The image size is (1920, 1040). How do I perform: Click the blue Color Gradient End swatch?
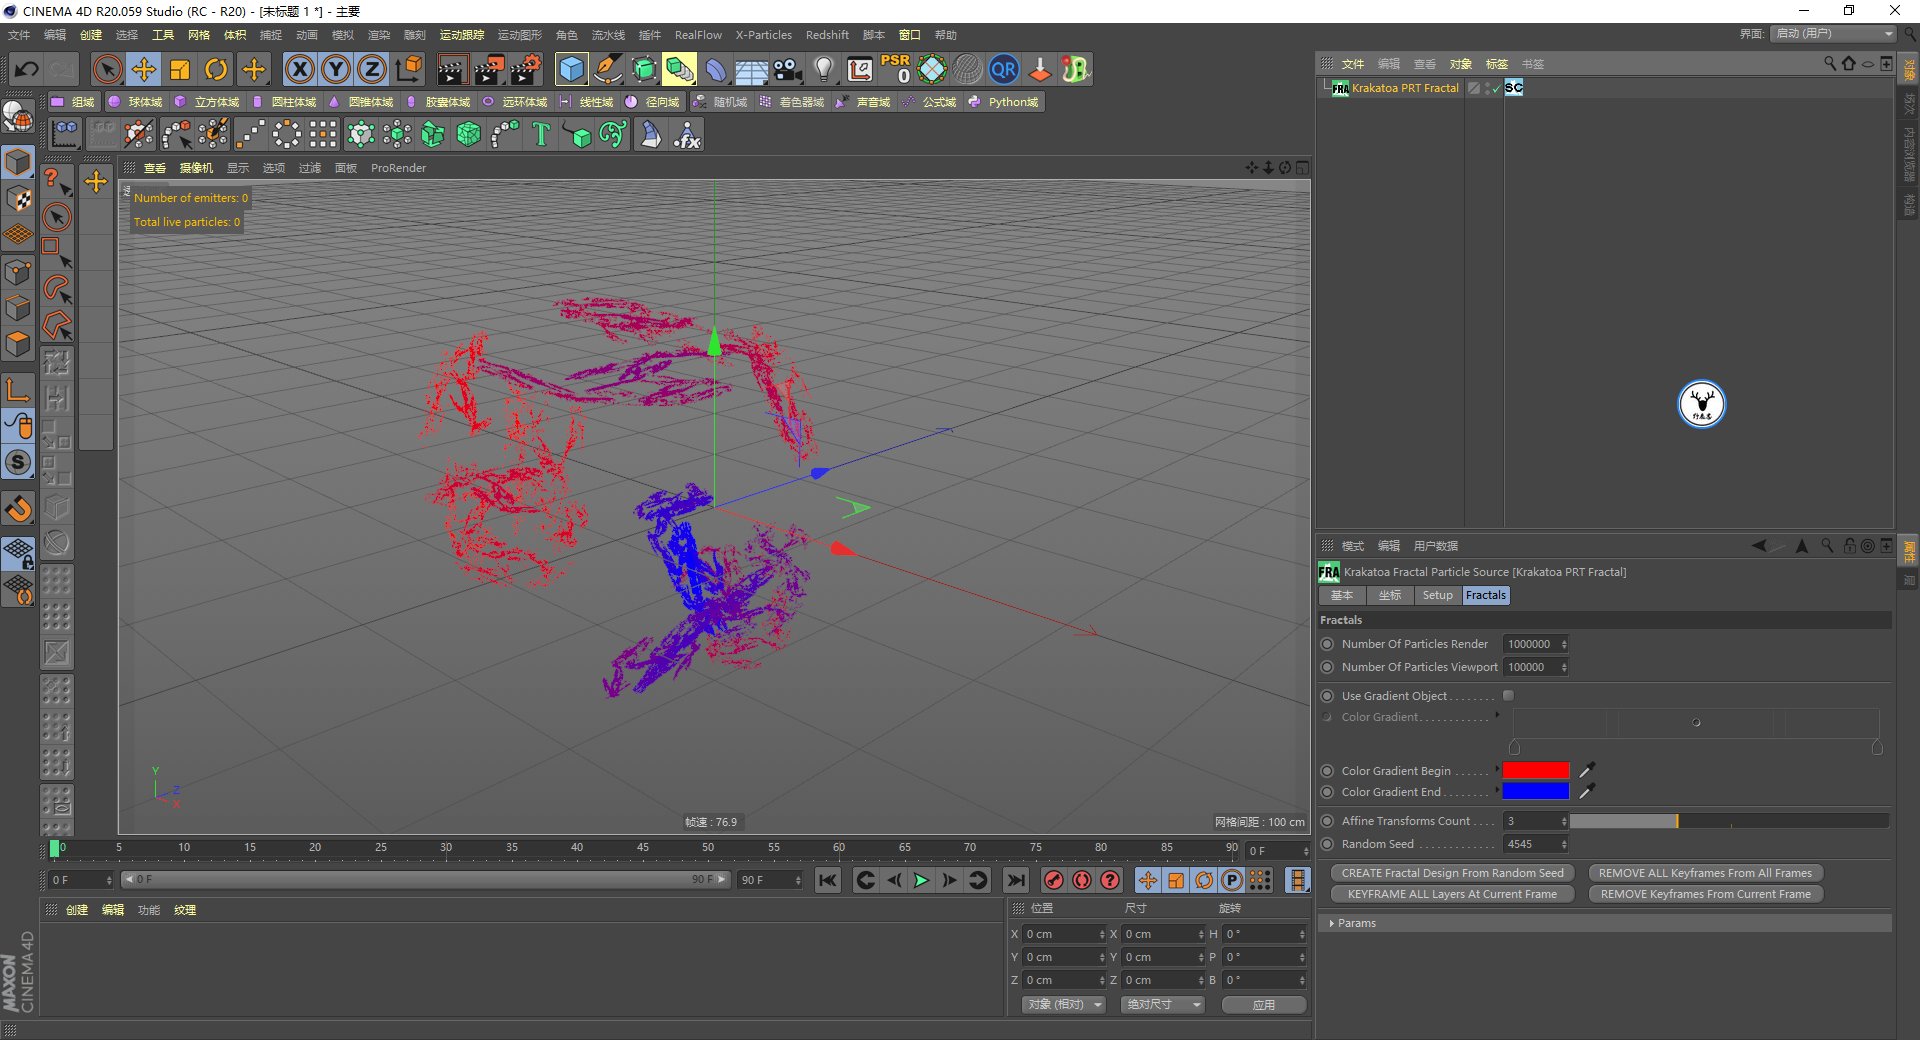[x=1536, y=791]
